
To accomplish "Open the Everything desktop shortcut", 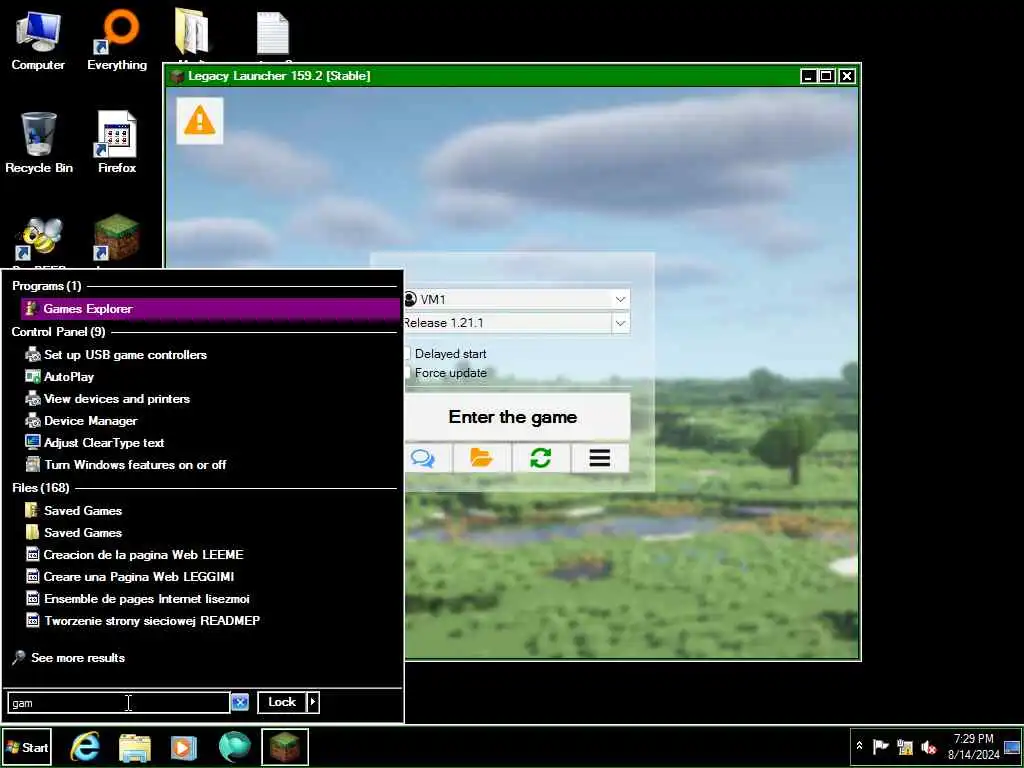I will click(x=117, y=40).
